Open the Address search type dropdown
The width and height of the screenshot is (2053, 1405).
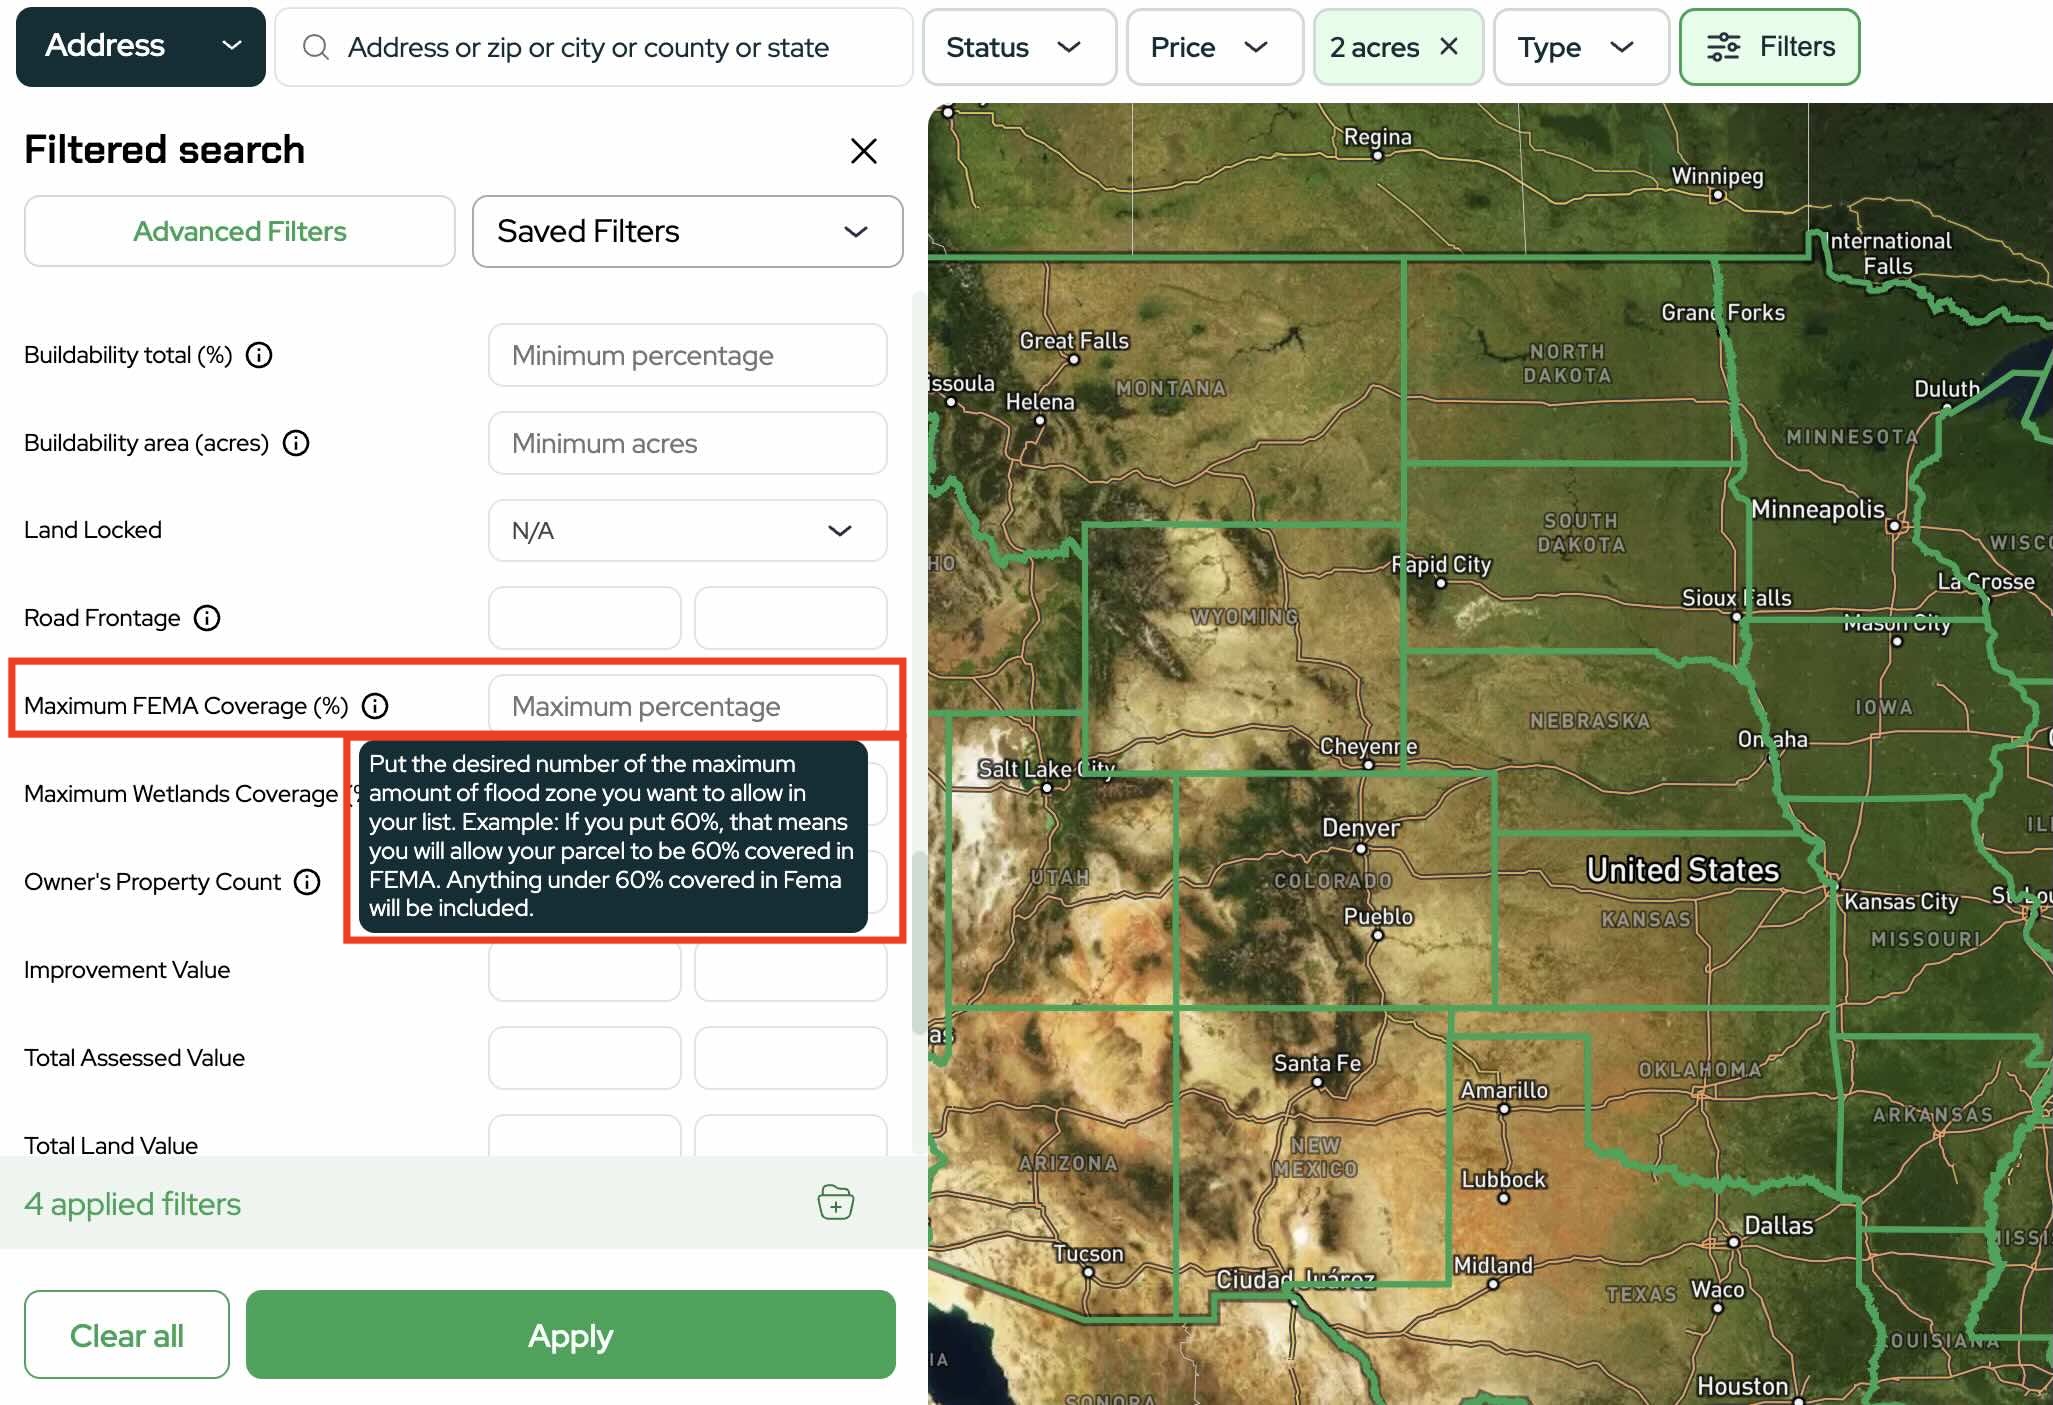(141, 46)
